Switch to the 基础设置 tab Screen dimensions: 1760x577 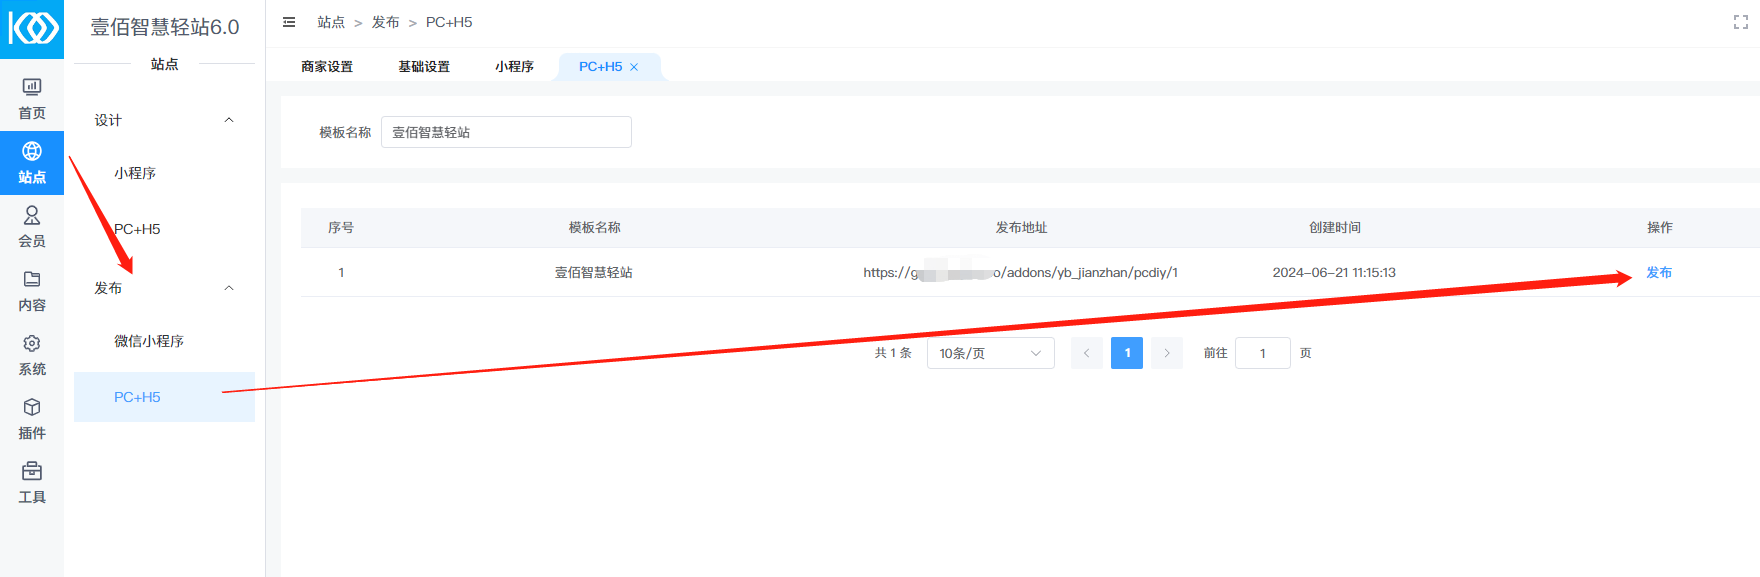(424, 67)
